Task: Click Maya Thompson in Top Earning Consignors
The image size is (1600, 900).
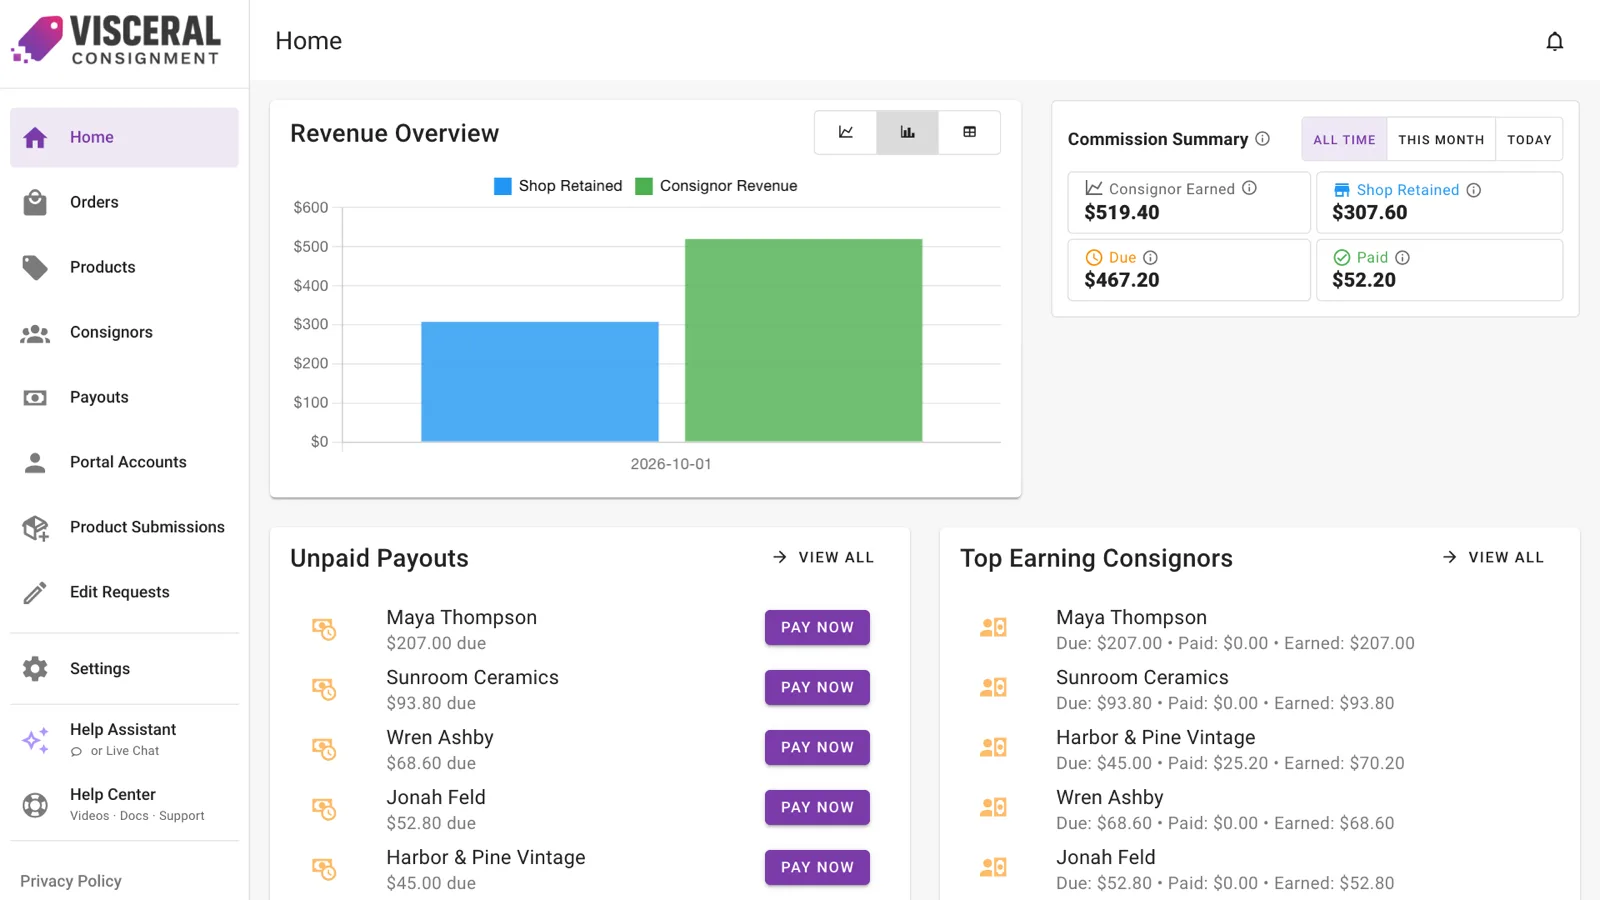Action: [x=1131, y=618]
